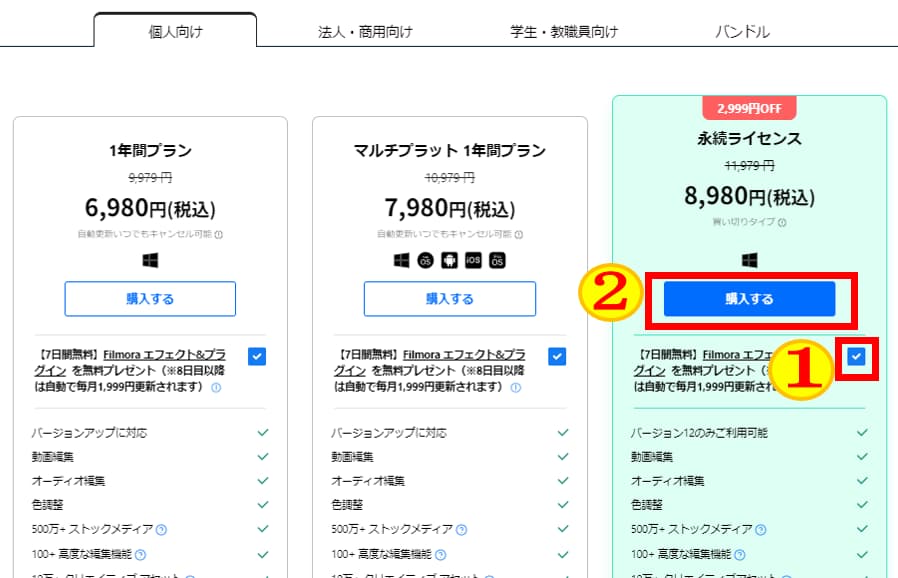Uncheck the gift checkbox in the マルチプラット plan
898x578 pixels.
557,356
